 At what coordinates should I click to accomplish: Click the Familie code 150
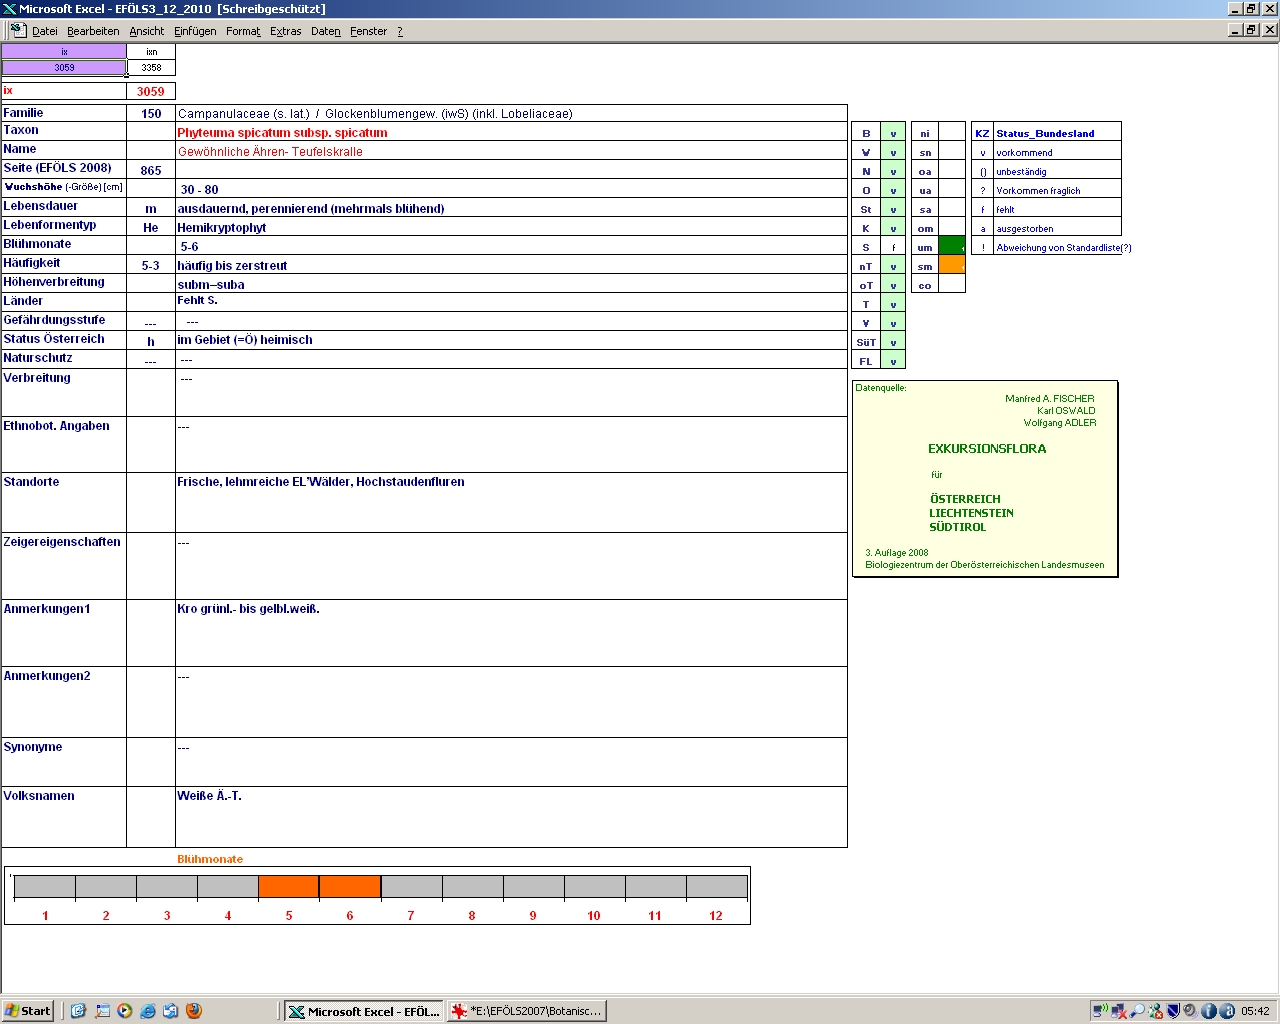151,114
